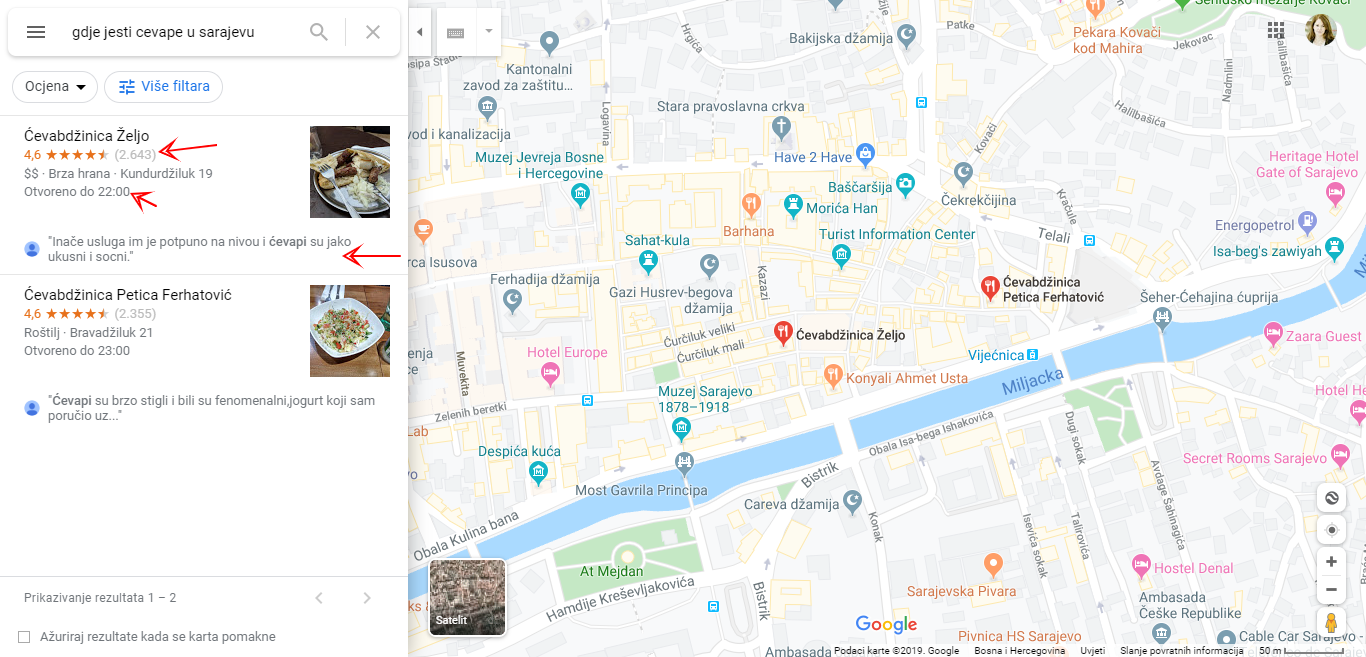Screen dimensions: 1366x657
Task: Collapse the side panel arrow
Action: click(419, 32)
